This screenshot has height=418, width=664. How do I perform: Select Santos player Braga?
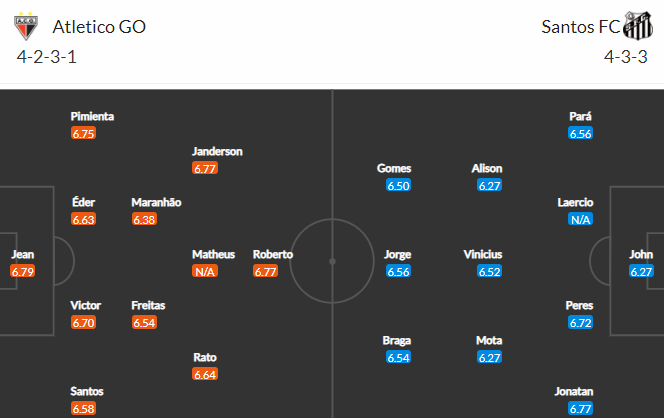398,340
